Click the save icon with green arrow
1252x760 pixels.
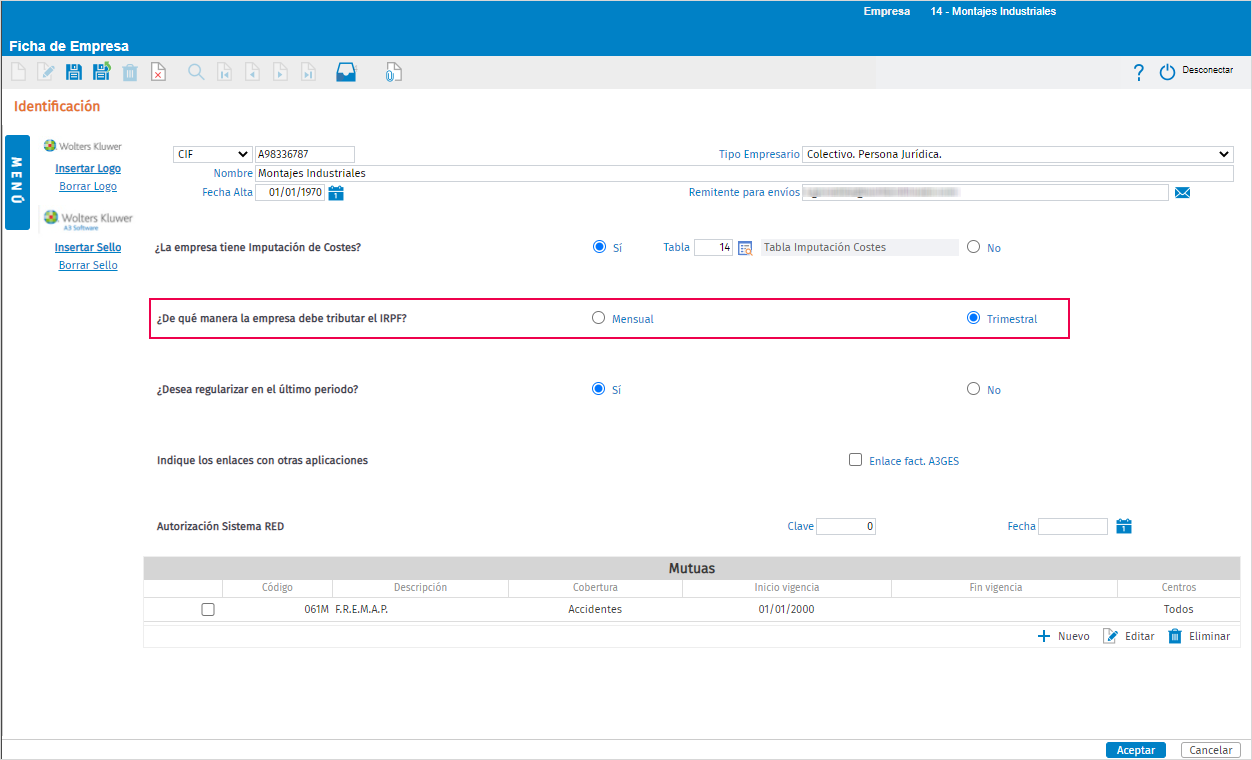point(102,72)
